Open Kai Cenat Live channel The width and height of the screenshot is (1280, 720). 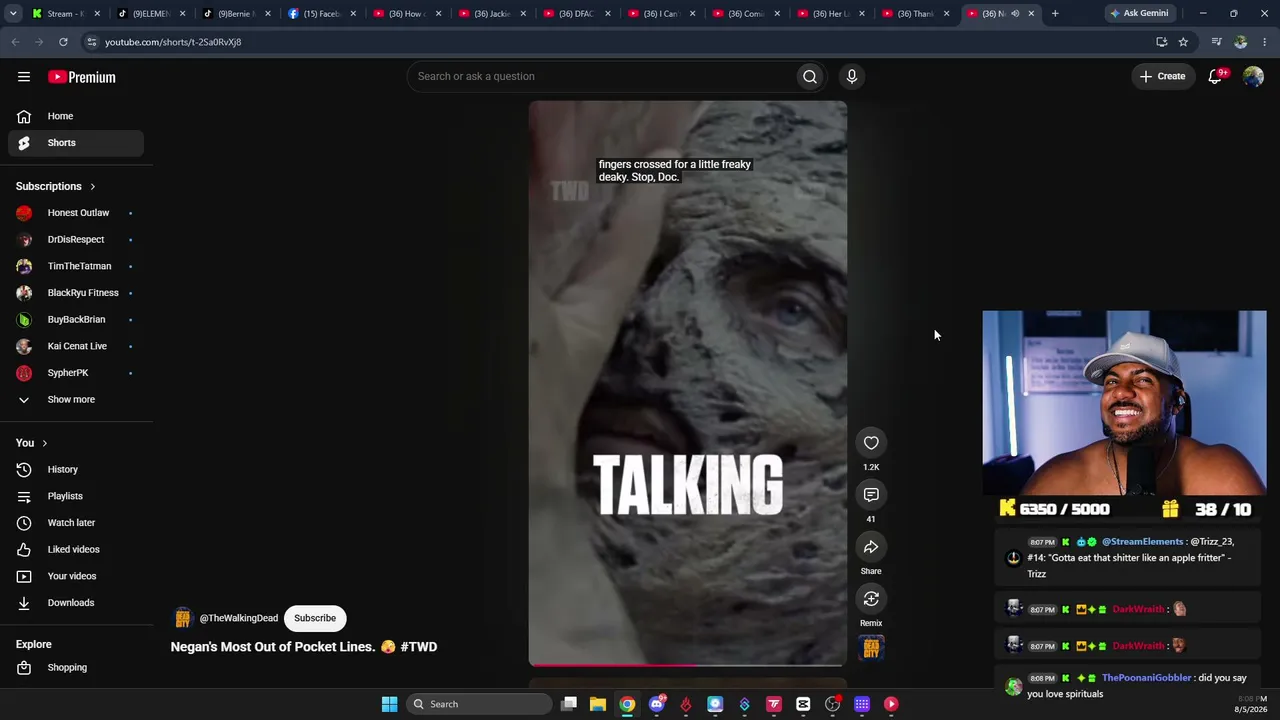pyautogui.click(x=76, y=346)
